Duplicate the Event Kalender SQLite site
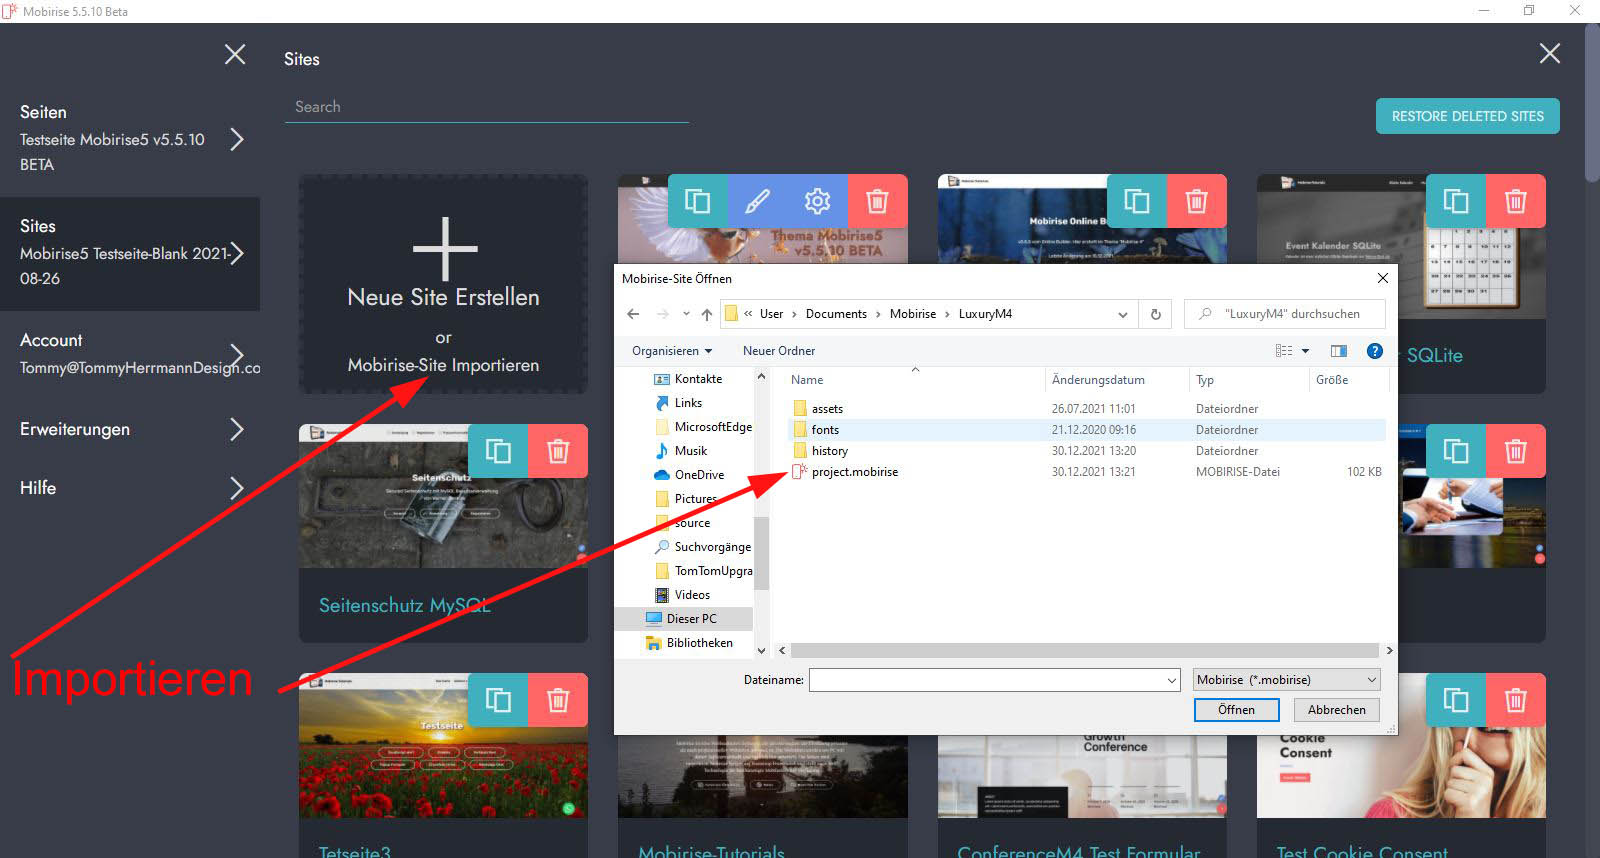Screen dimensions: 1600x858 [x=1456, y=202]
